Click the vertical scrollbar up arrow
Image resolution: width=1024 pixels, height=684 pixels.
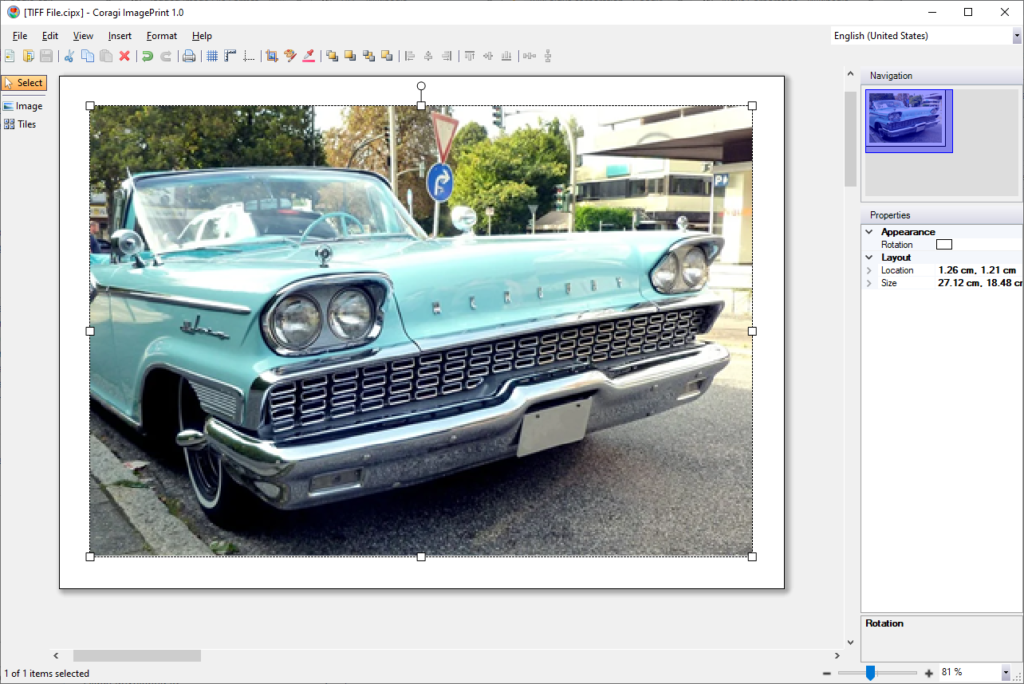[x=850, y=74]
